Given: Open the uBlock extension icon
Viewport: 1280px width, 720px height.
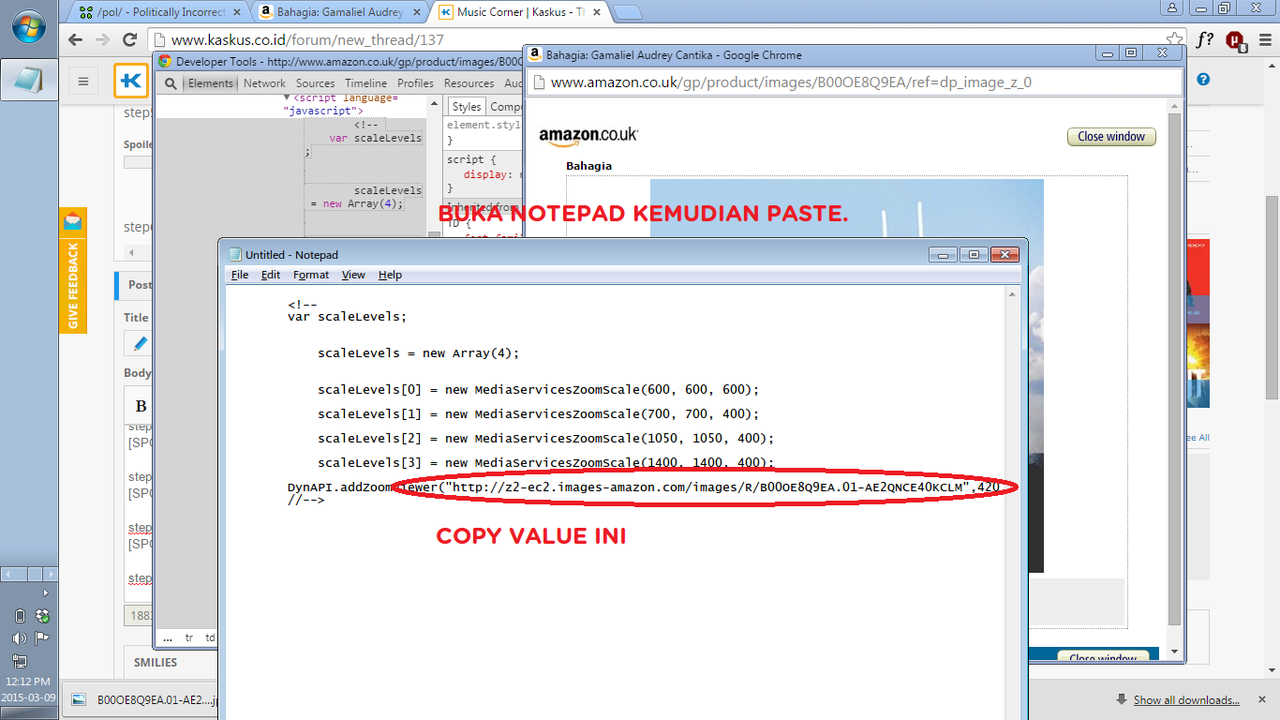Looking at the screenshot, I should pyautogui.click(x=1235, y=40).
